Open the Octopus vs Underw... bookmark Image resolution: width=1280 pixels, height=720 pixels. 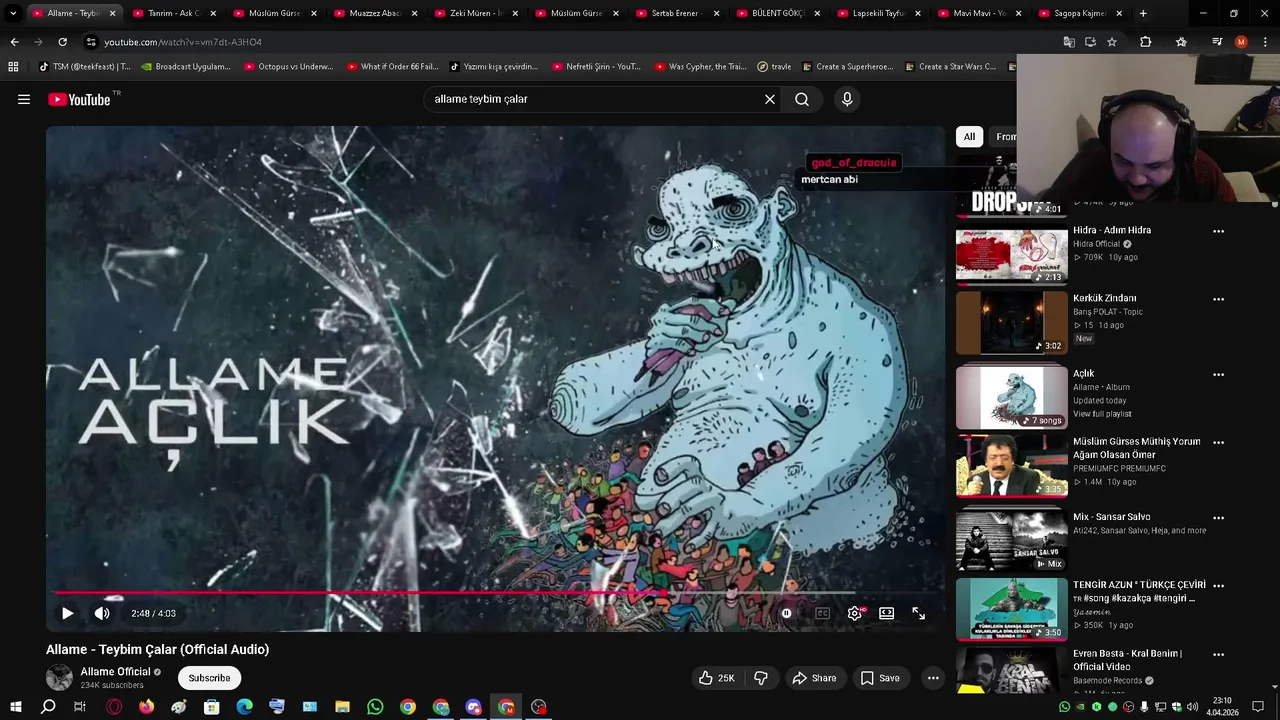tap(288, 67)
